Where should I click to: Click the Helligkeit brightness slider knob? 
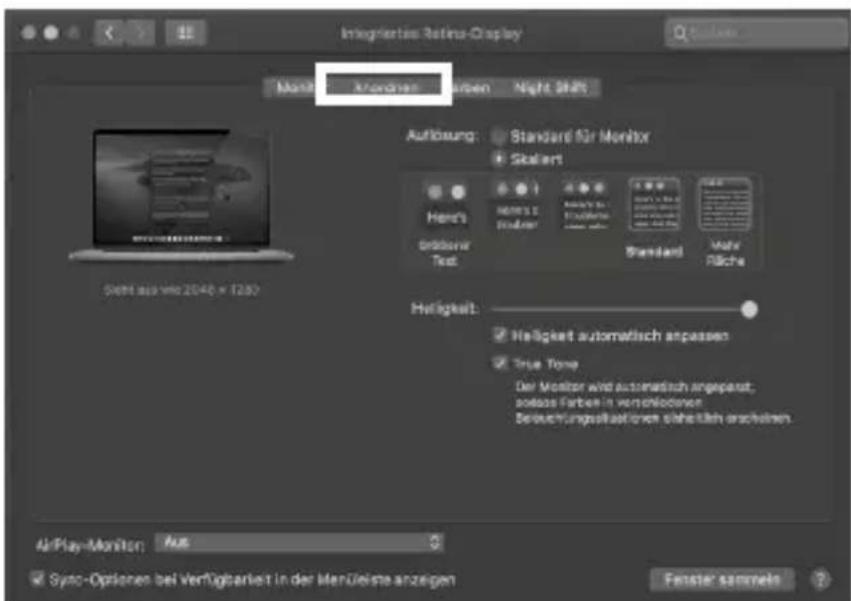(x=749, y=309)
